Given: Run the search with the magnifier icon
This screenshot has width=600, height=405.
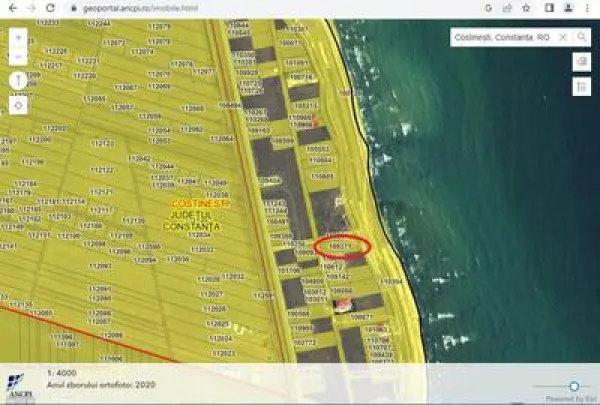Looking at the screenshot, I should coord(582,37).
